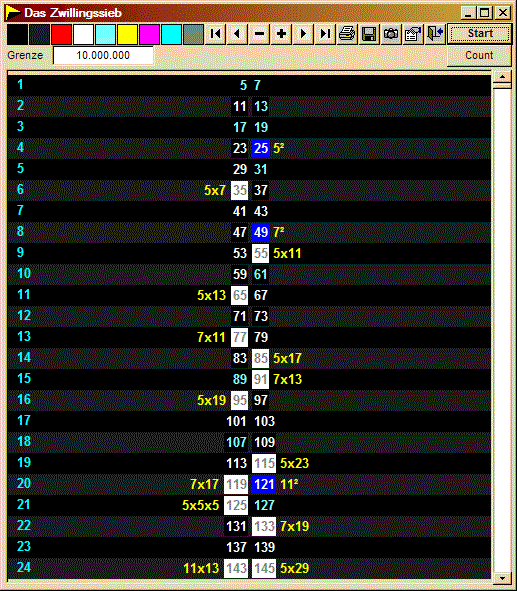Focus the Grenze limit input field
The height and width of the screenshot is (591, 517).
tap(103, 55)
